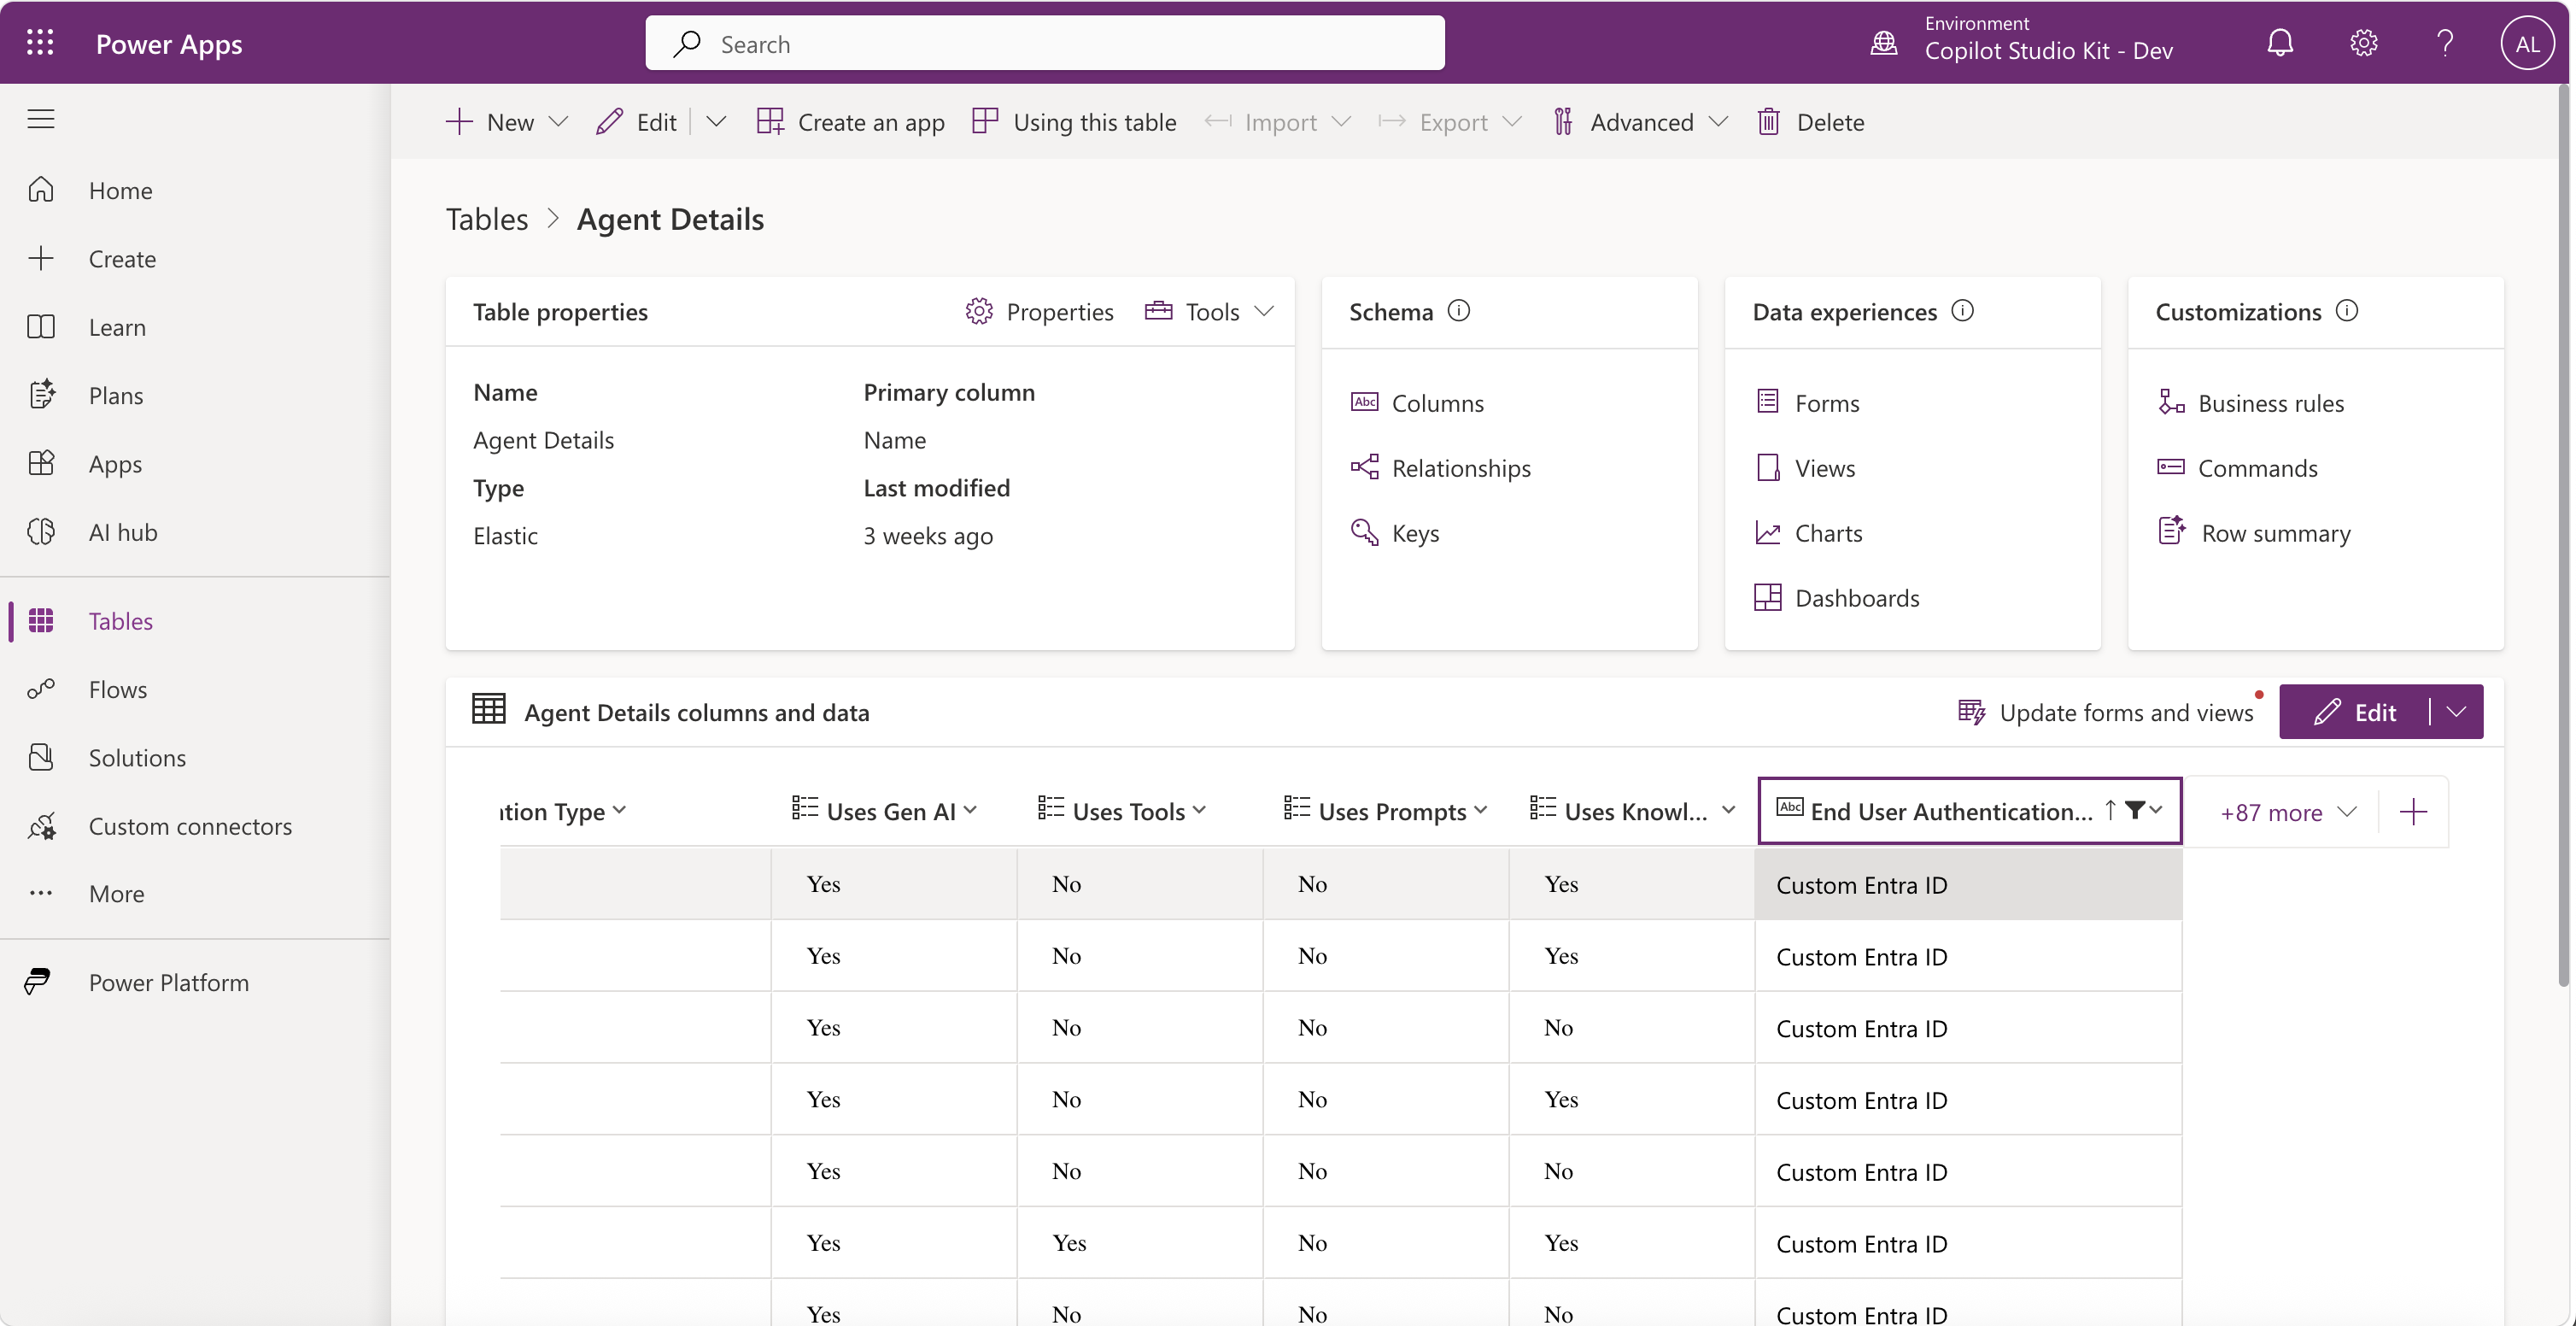
Task: Open AI hub in the sidebar
Action: (x=123, y=532)
